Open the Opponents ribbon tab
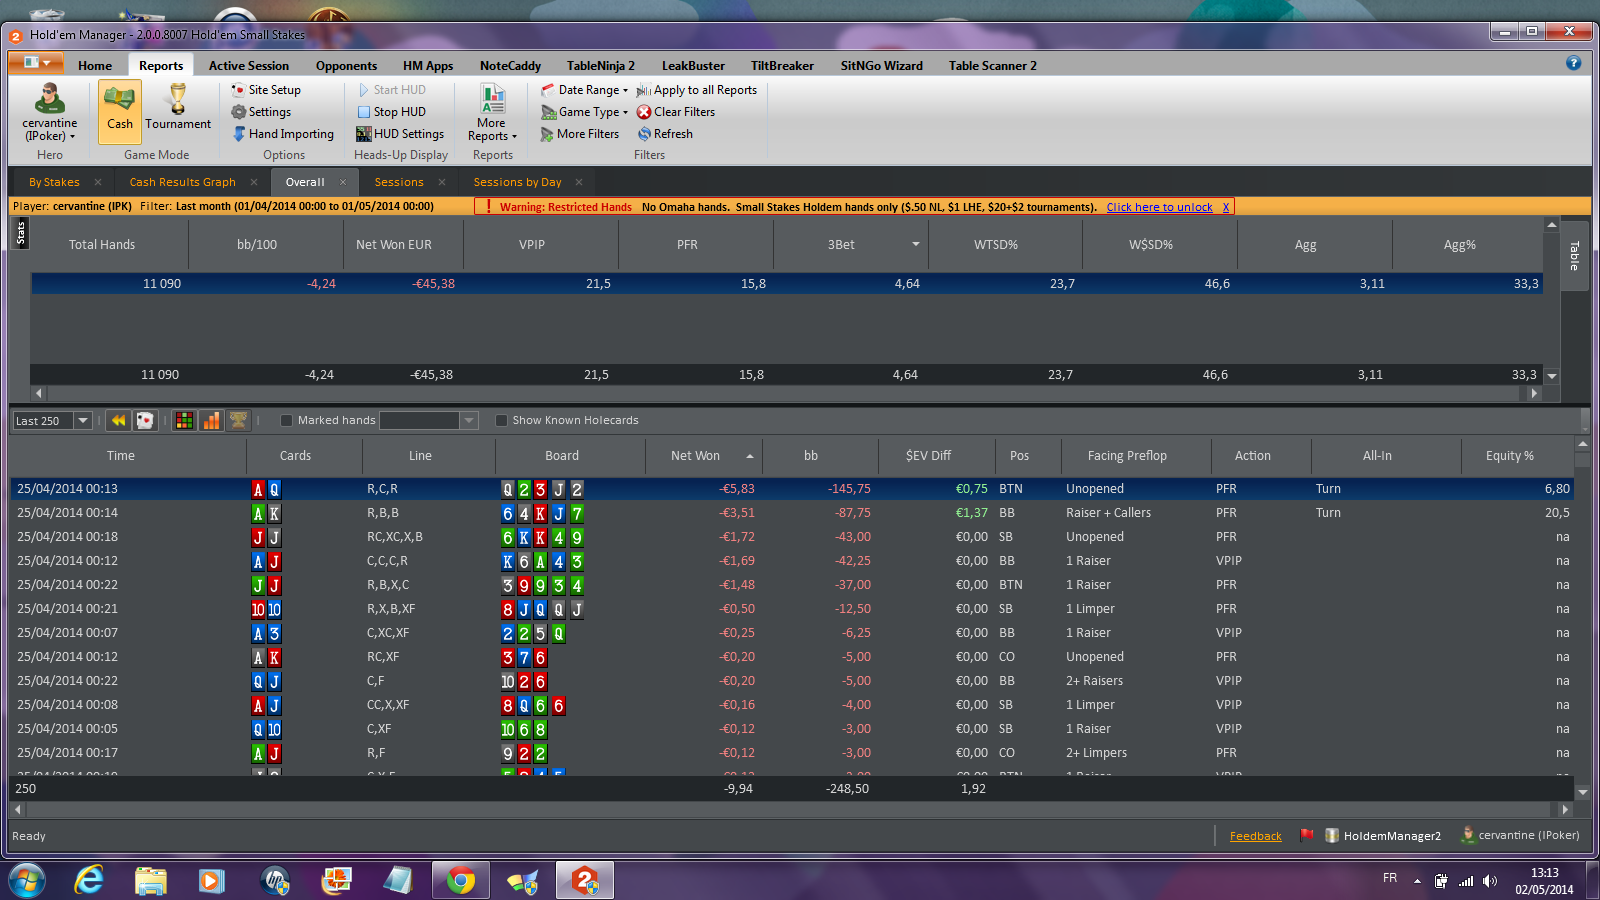 (x=346, y=66)
